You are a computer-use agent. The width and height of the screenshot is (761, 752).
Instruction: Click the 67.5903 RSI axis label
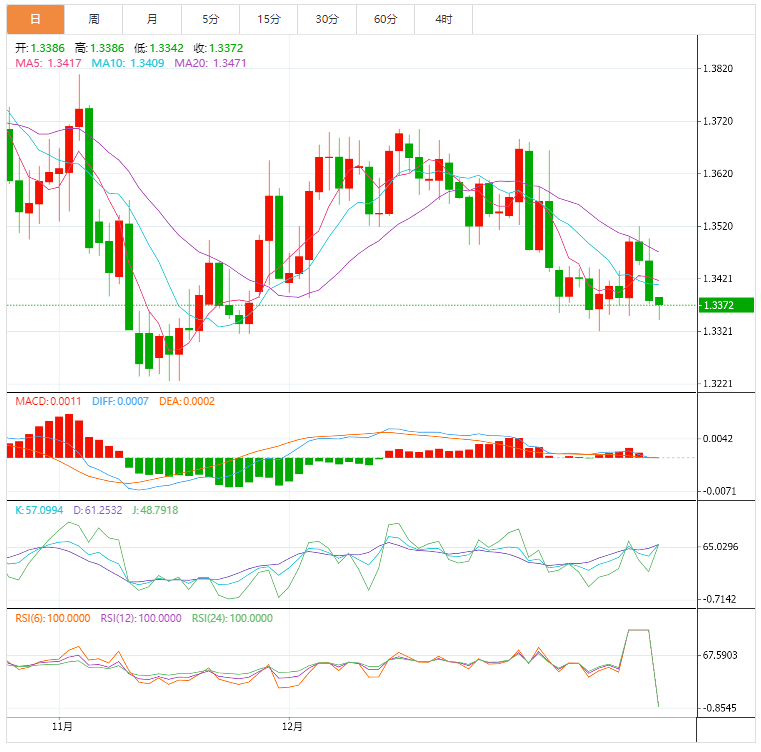coord(720,655)
